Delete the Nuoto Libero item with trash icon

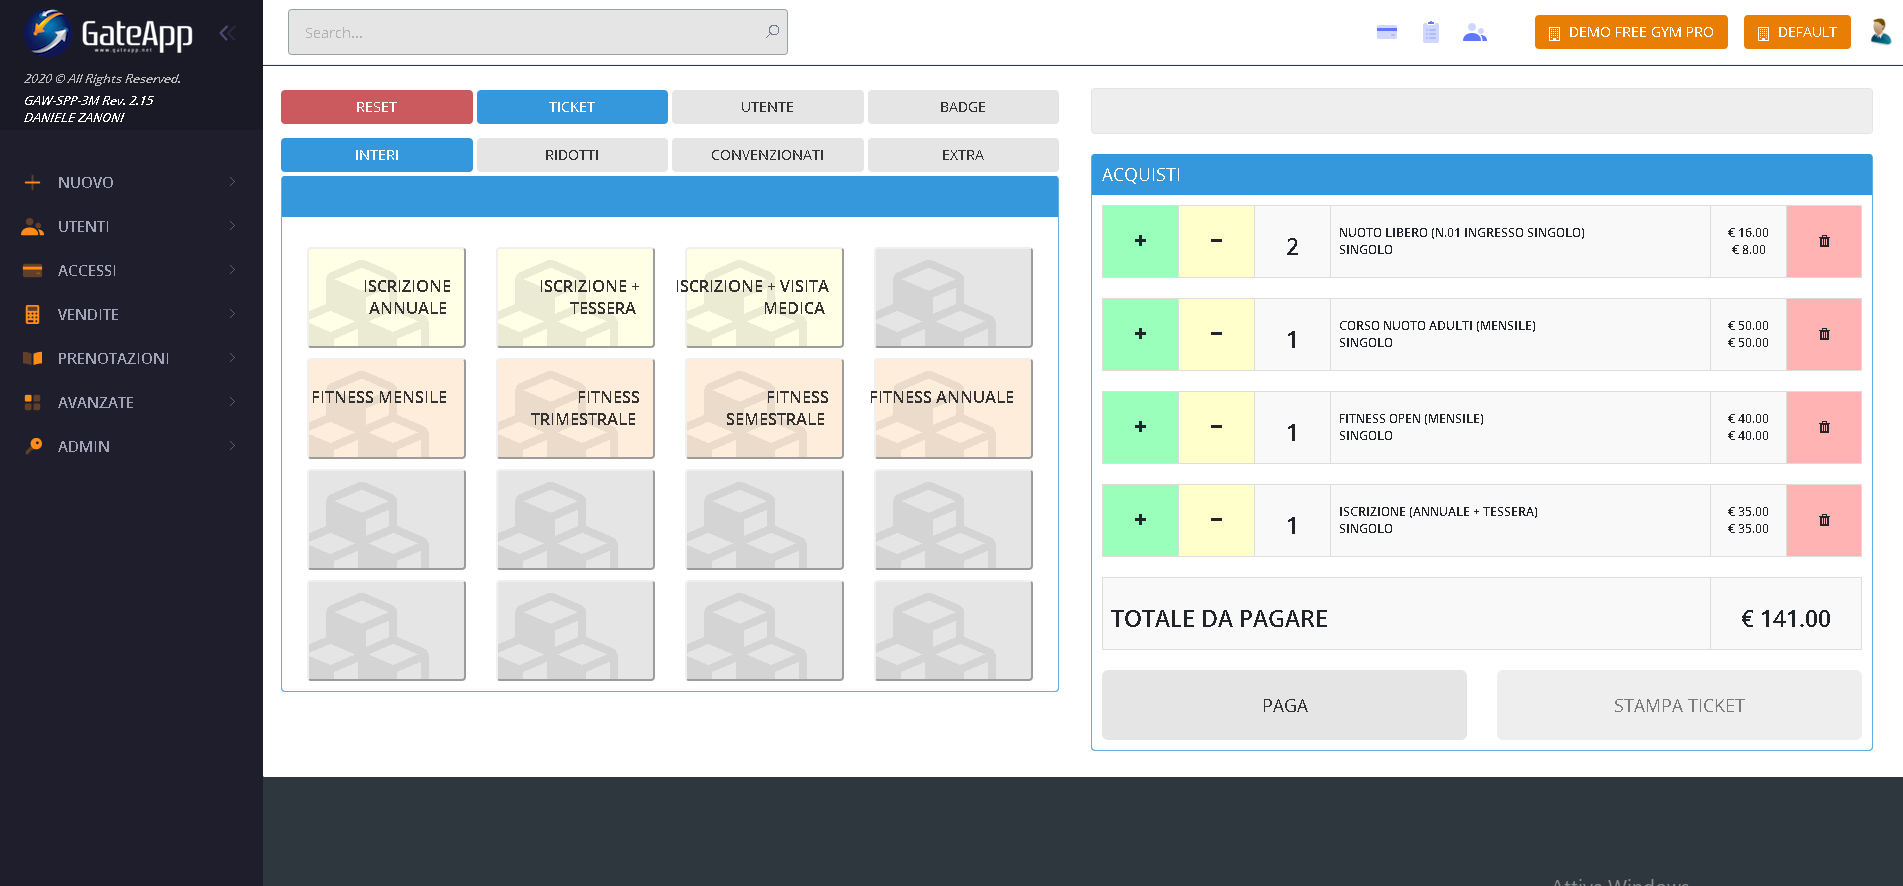pyautogui.click(x=1823, y=241)
